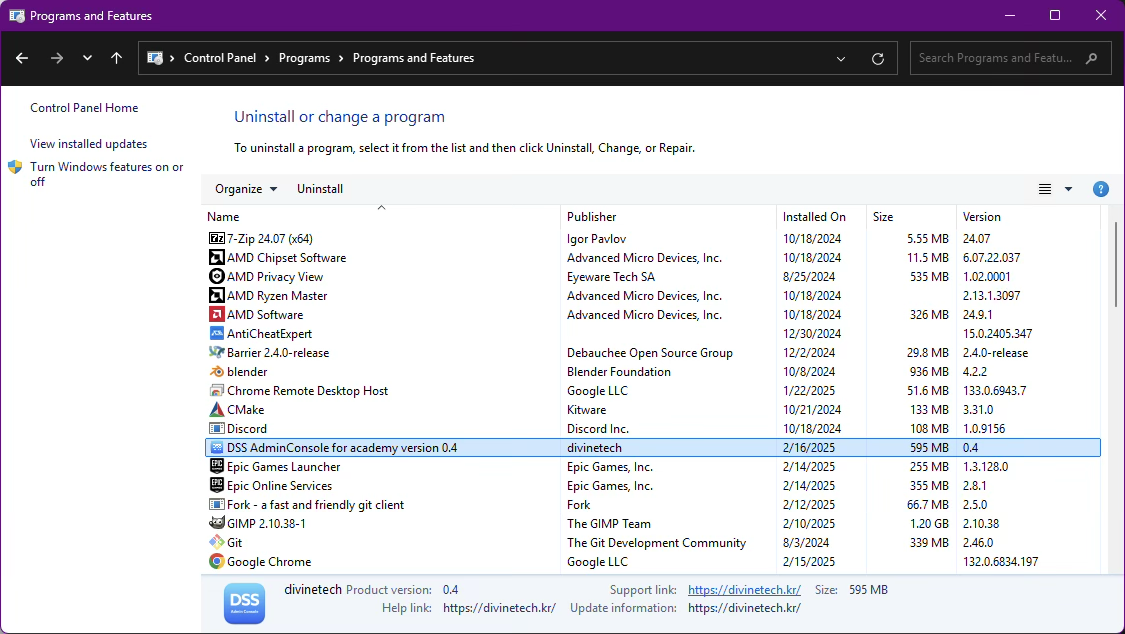The image size is (1125, 634).
Task: Open View installed updates link
Action: coord(88,144)
